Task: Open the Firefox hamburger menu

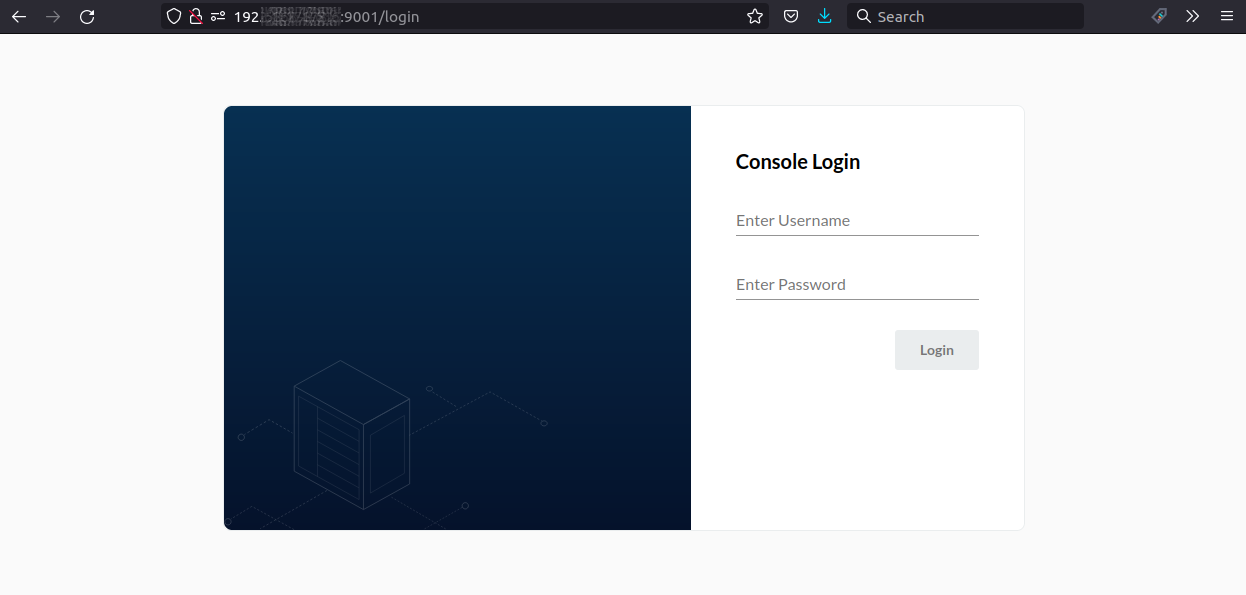Action: pos(1227,16)
